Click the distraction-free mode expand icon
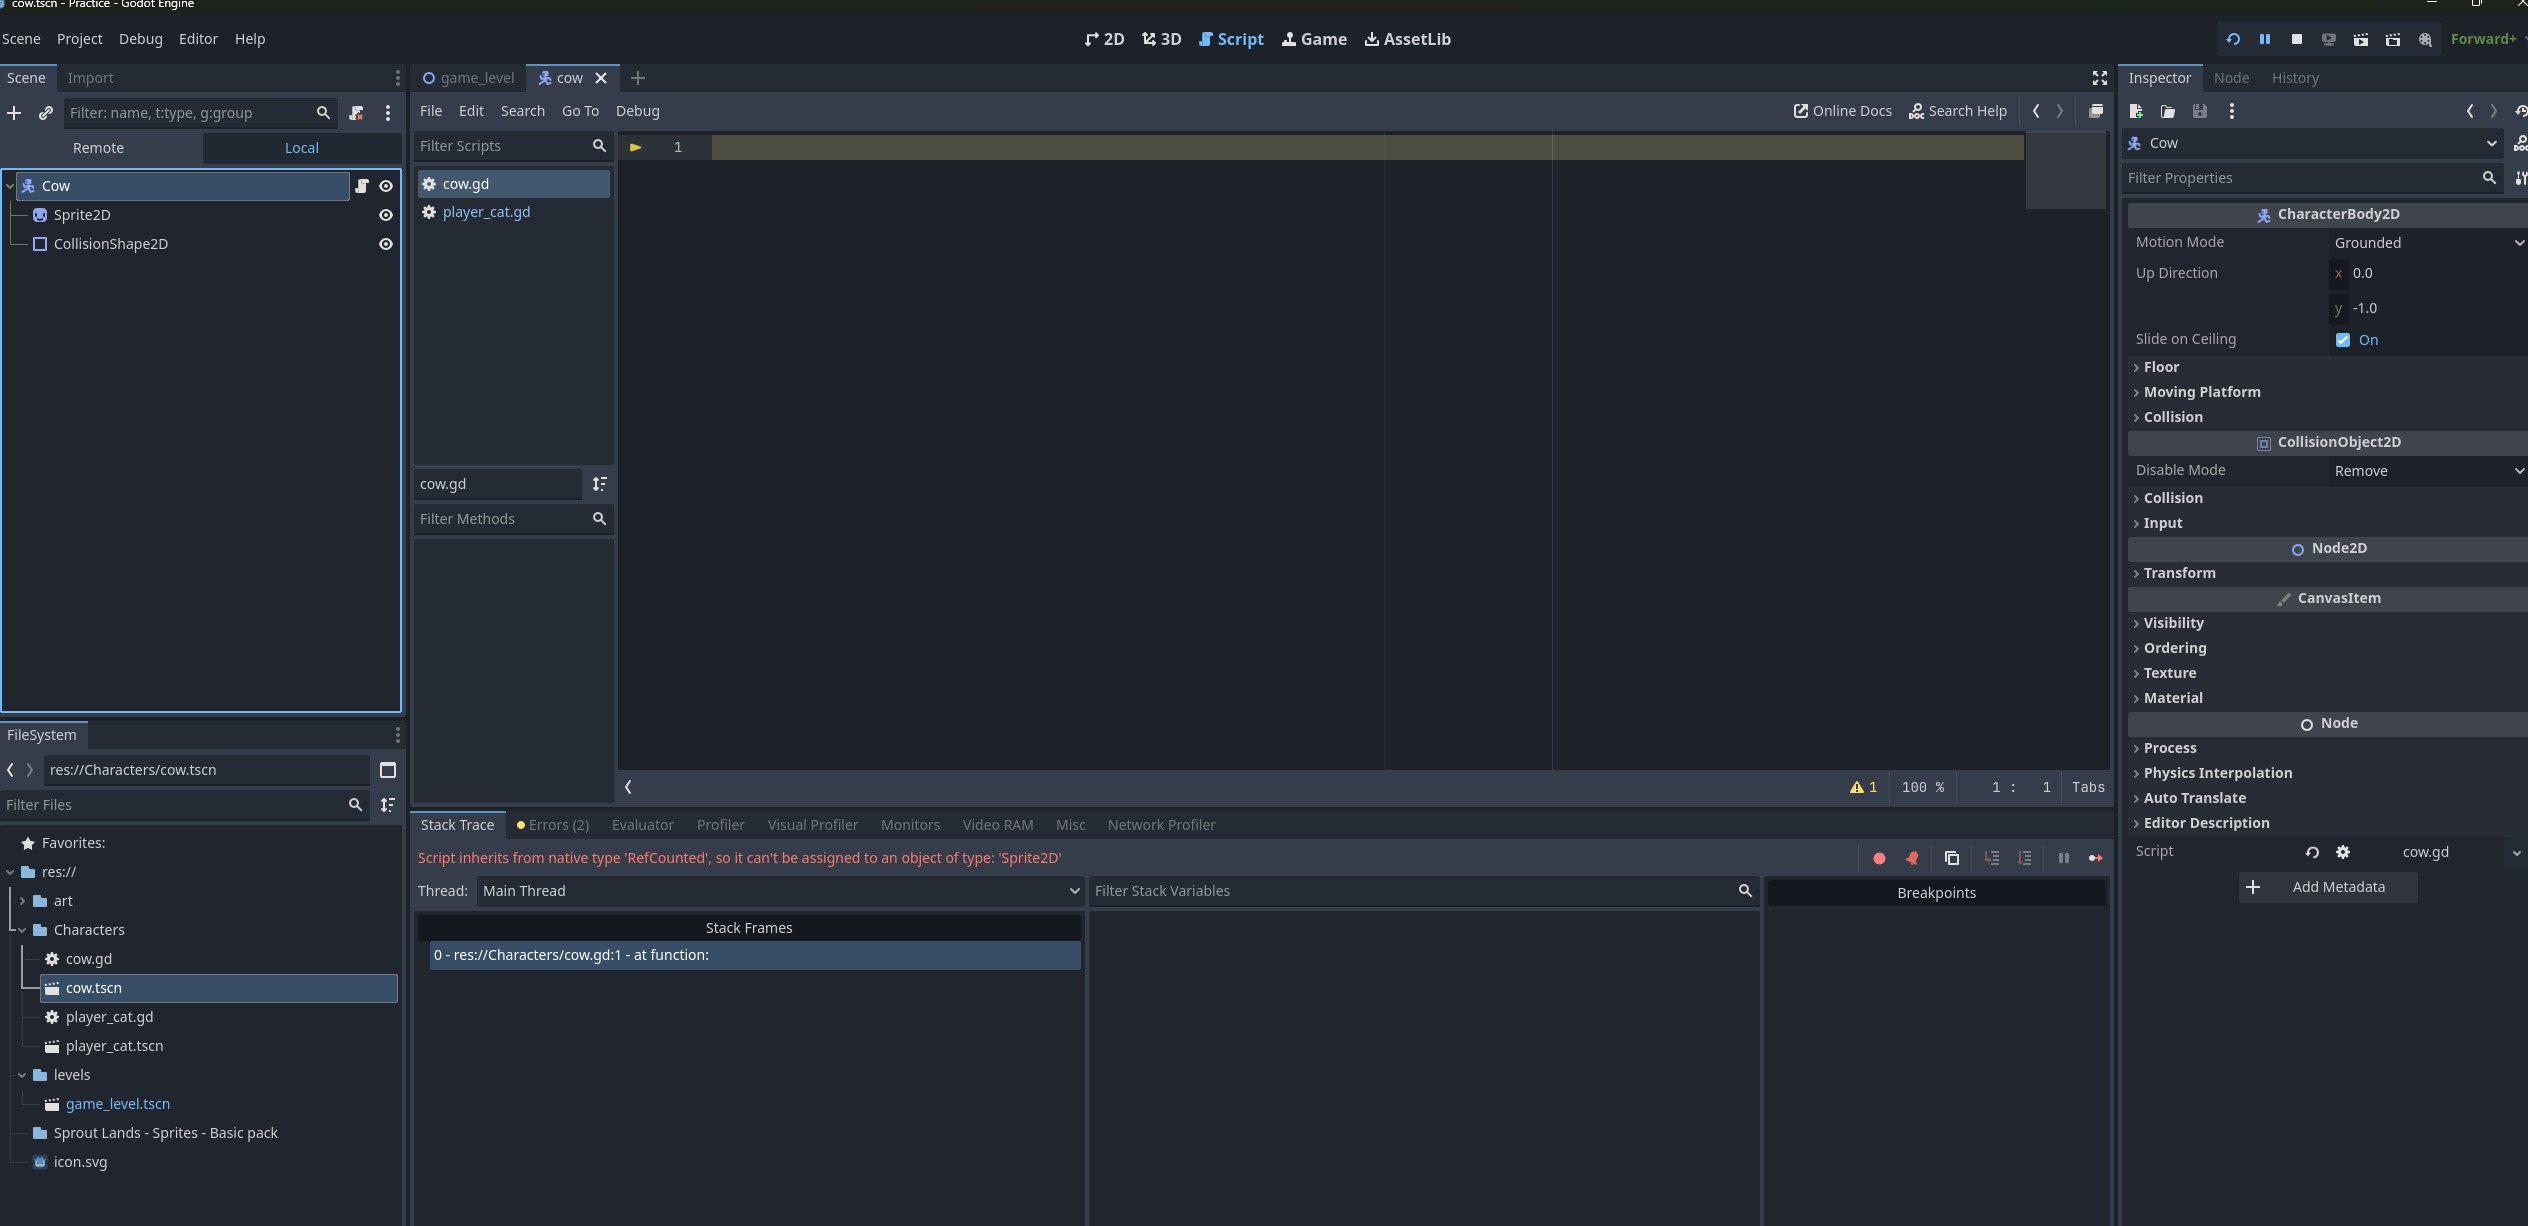2528x1226 pixels. pyautogui.click(x=2100, y=78)
